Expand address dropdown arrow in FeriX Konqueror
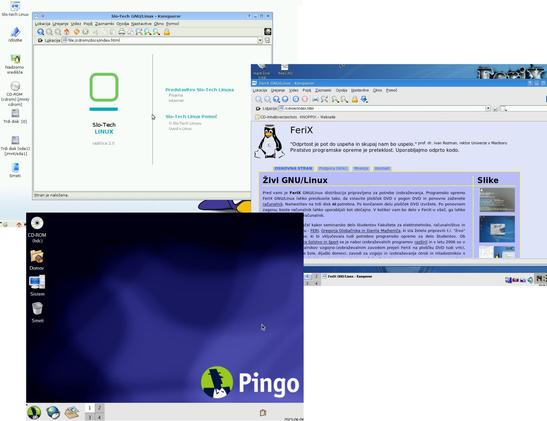 [x=488, y=108]
